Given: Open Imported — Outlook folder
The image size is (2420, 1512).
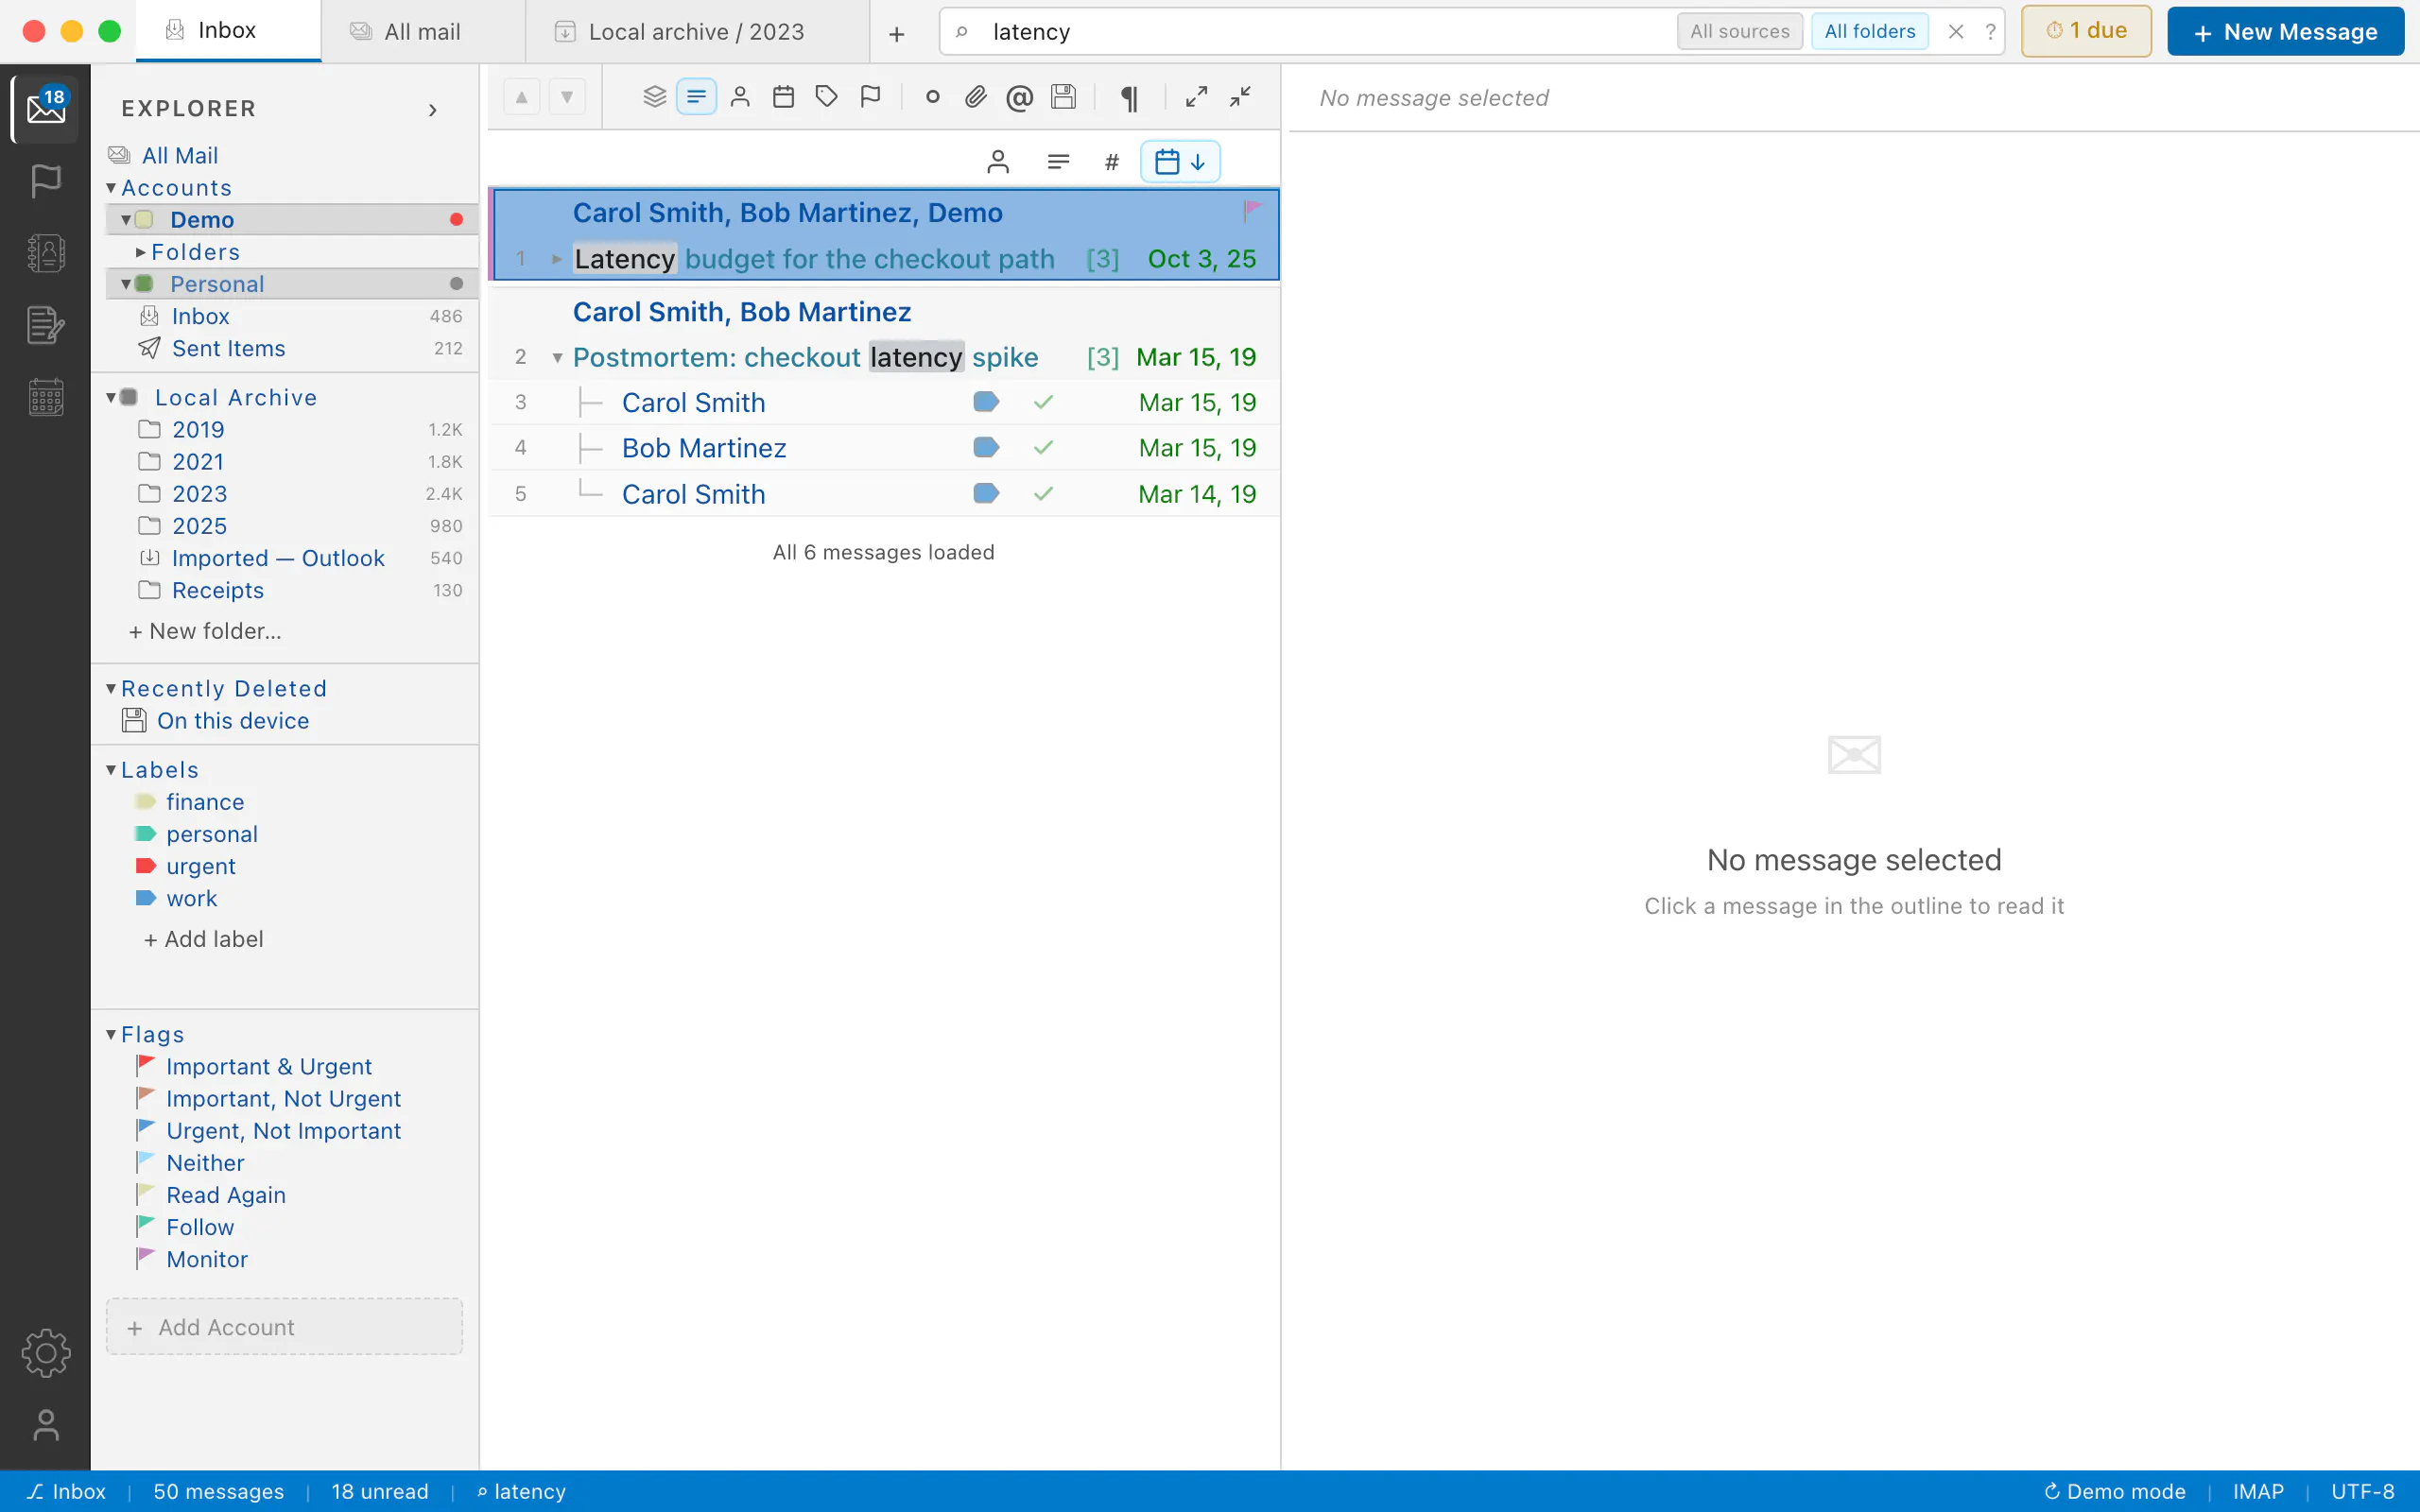Looking at the screenshot, I should click(292, 558).
